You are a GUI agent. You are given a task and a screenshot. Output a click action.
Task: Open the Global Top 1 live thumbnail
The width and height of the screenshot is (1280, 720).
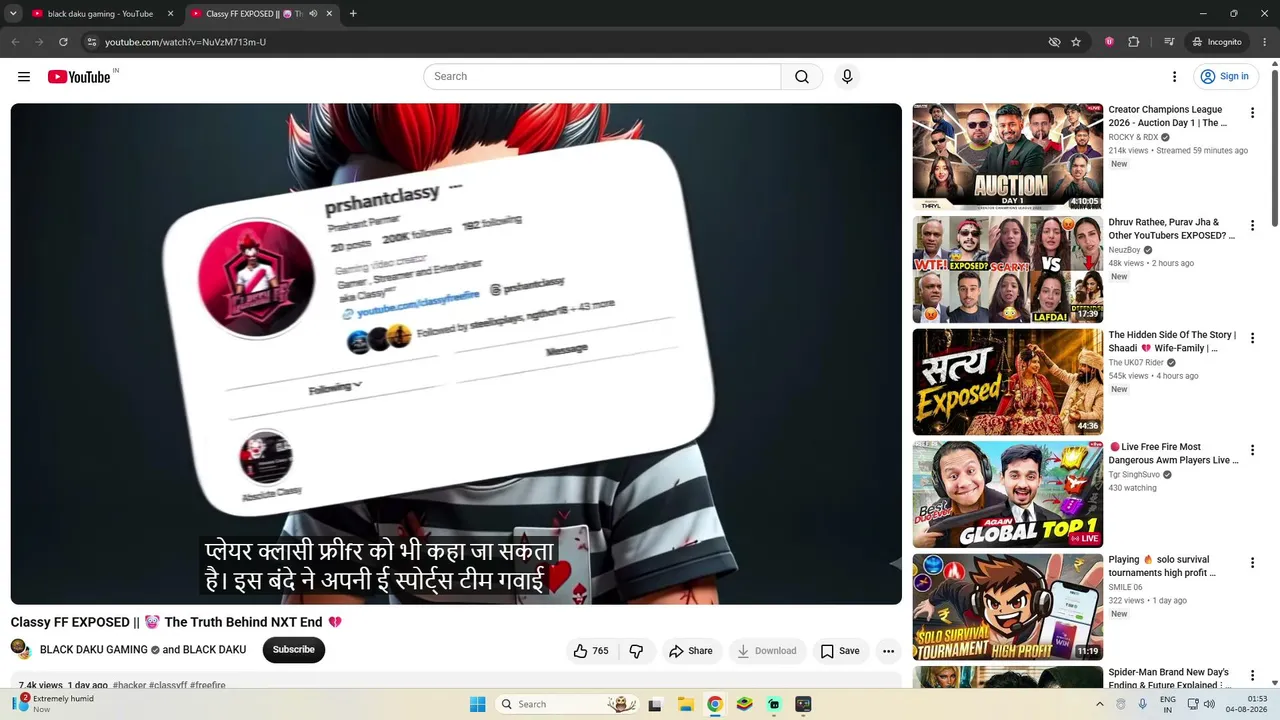pyautogui.click(x=1008, y=494)
